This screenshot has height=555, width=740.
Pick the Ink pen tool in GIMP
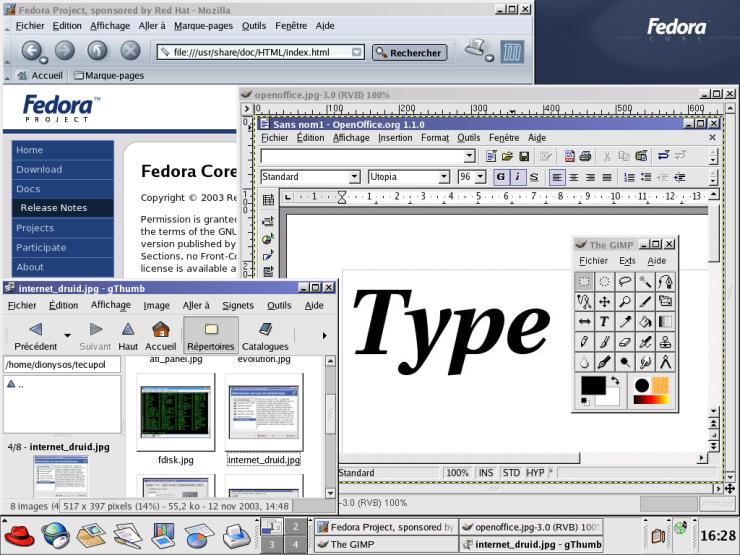pos(605,362)
